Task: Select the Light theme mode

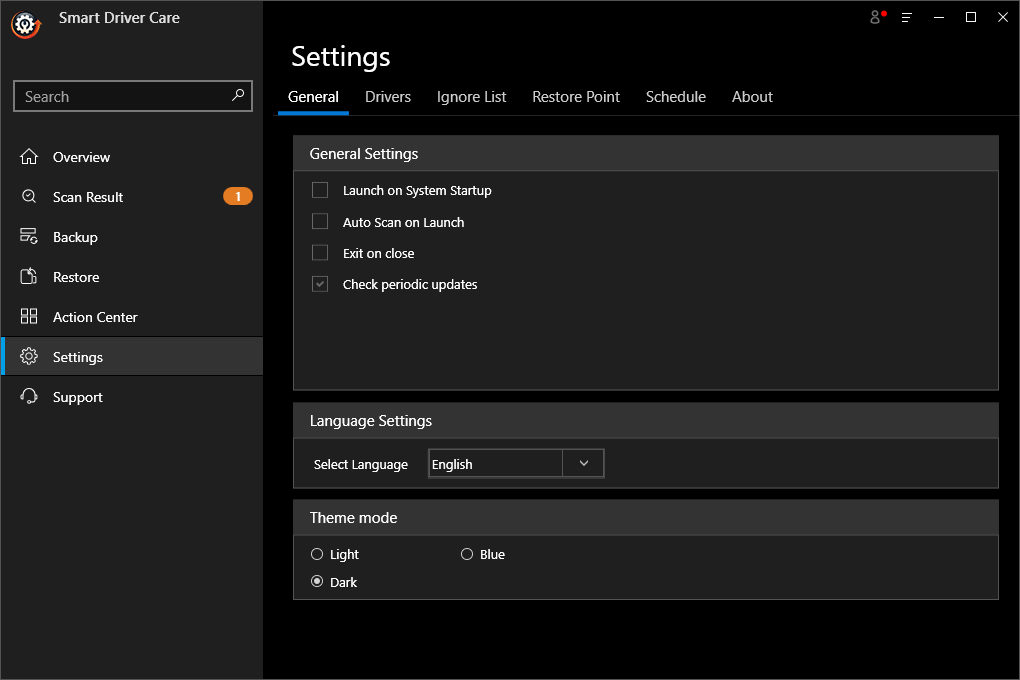Action: coord(317,553)
